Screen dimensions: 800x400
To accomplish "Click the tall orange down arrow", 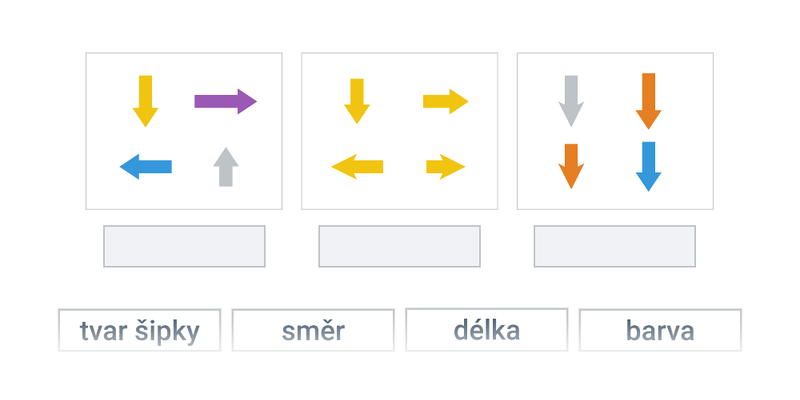I will (x=648, y=101).
